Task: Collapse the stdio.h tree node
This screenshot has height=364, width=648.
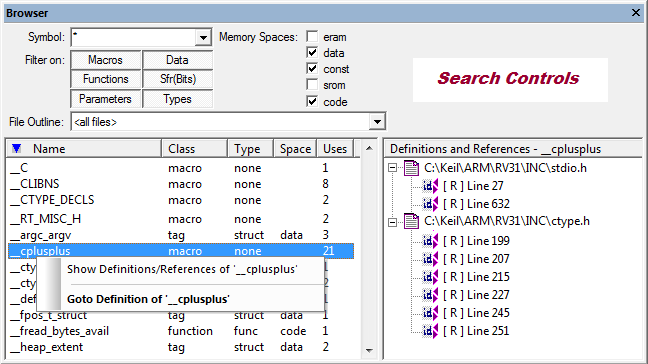Action: (392, 168)
